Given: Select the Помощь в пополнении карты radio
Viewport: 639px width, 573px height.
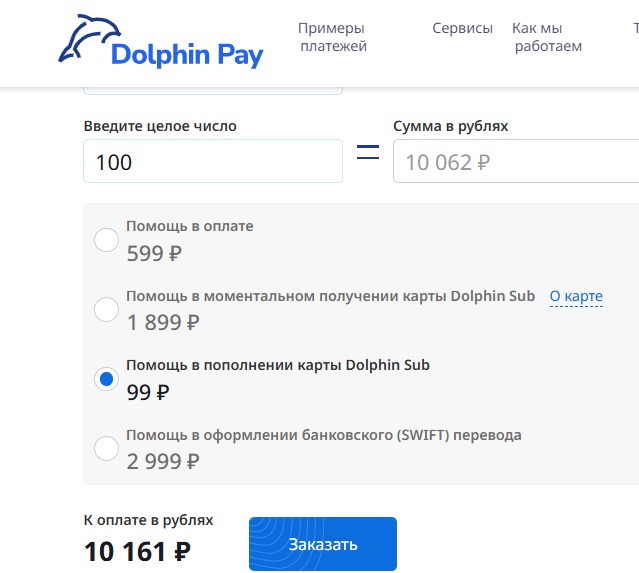Looking at the screenshot, I should click(106, 379).
